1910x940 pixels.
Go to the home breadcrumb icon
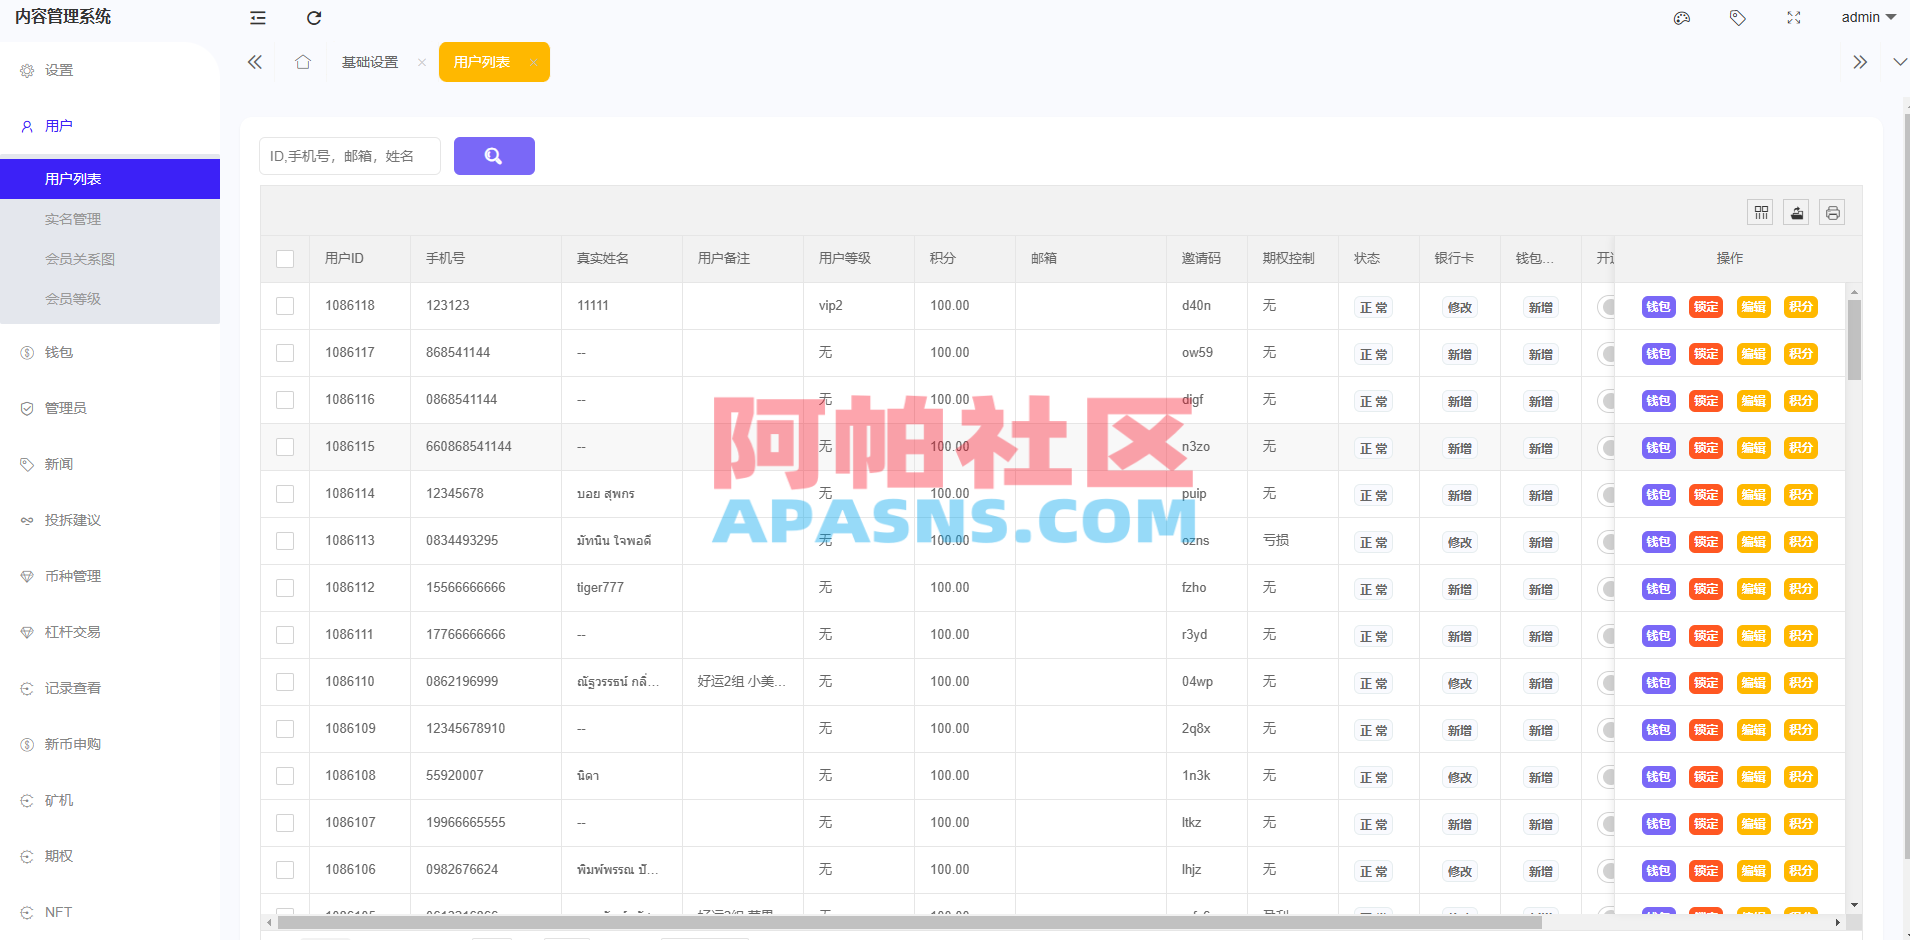302,61
